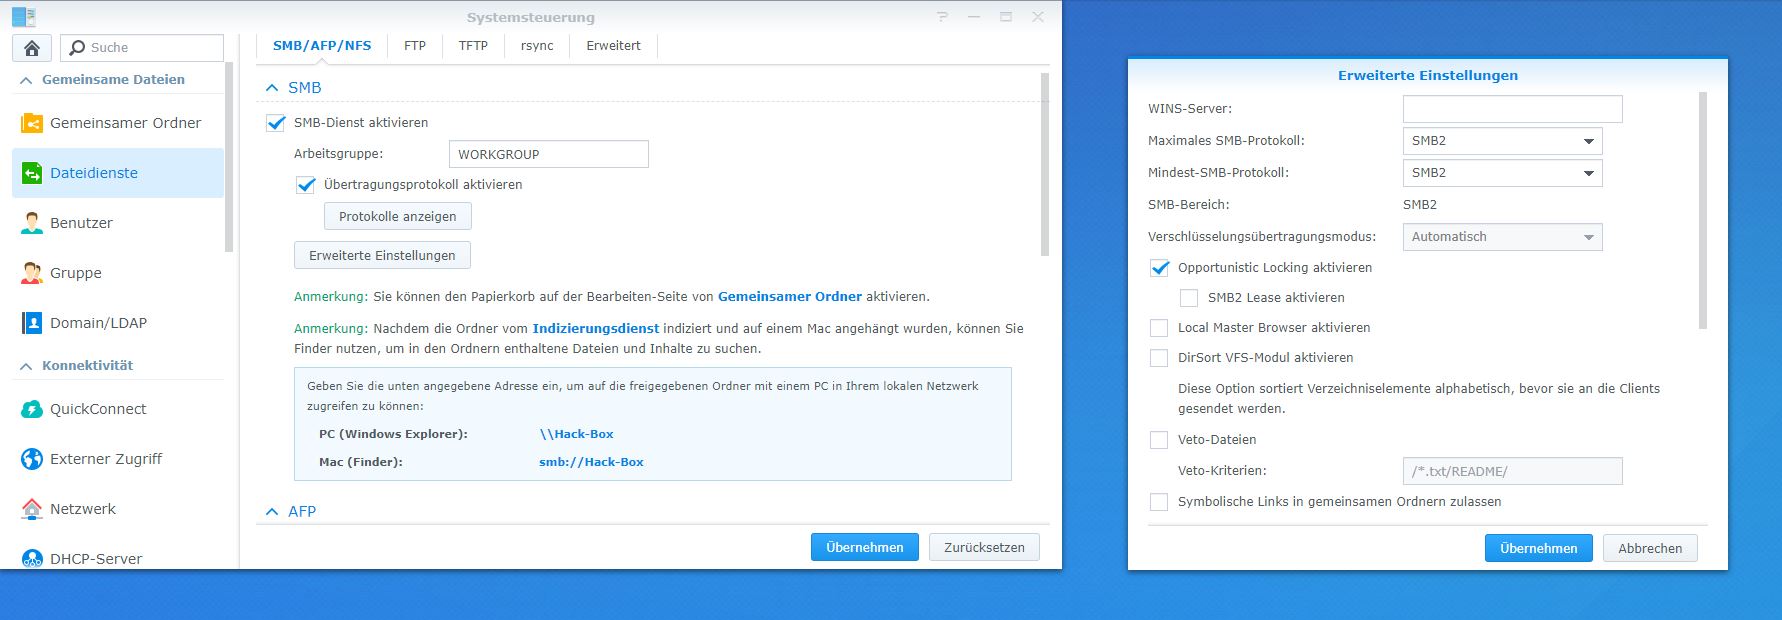Switch to the rsync tab
Viewport: 1782px width, 620px height.
pyautogui.click(x=537, y=46)
